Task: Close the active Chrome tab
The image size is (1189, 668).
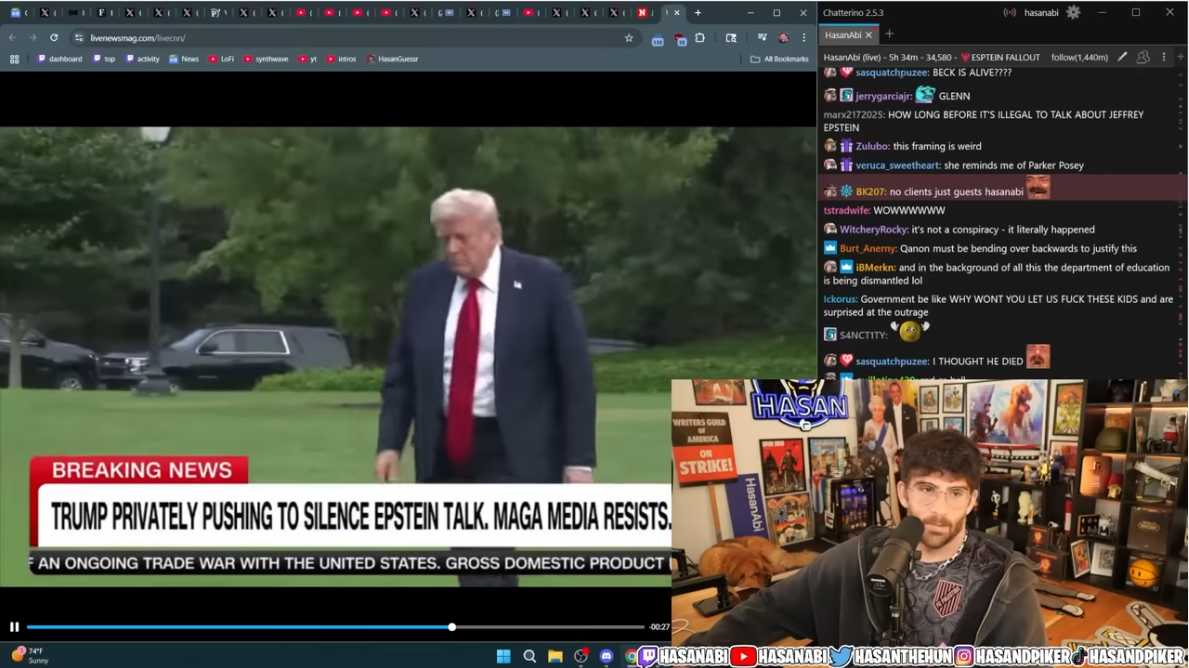Action: click(677, 12)
